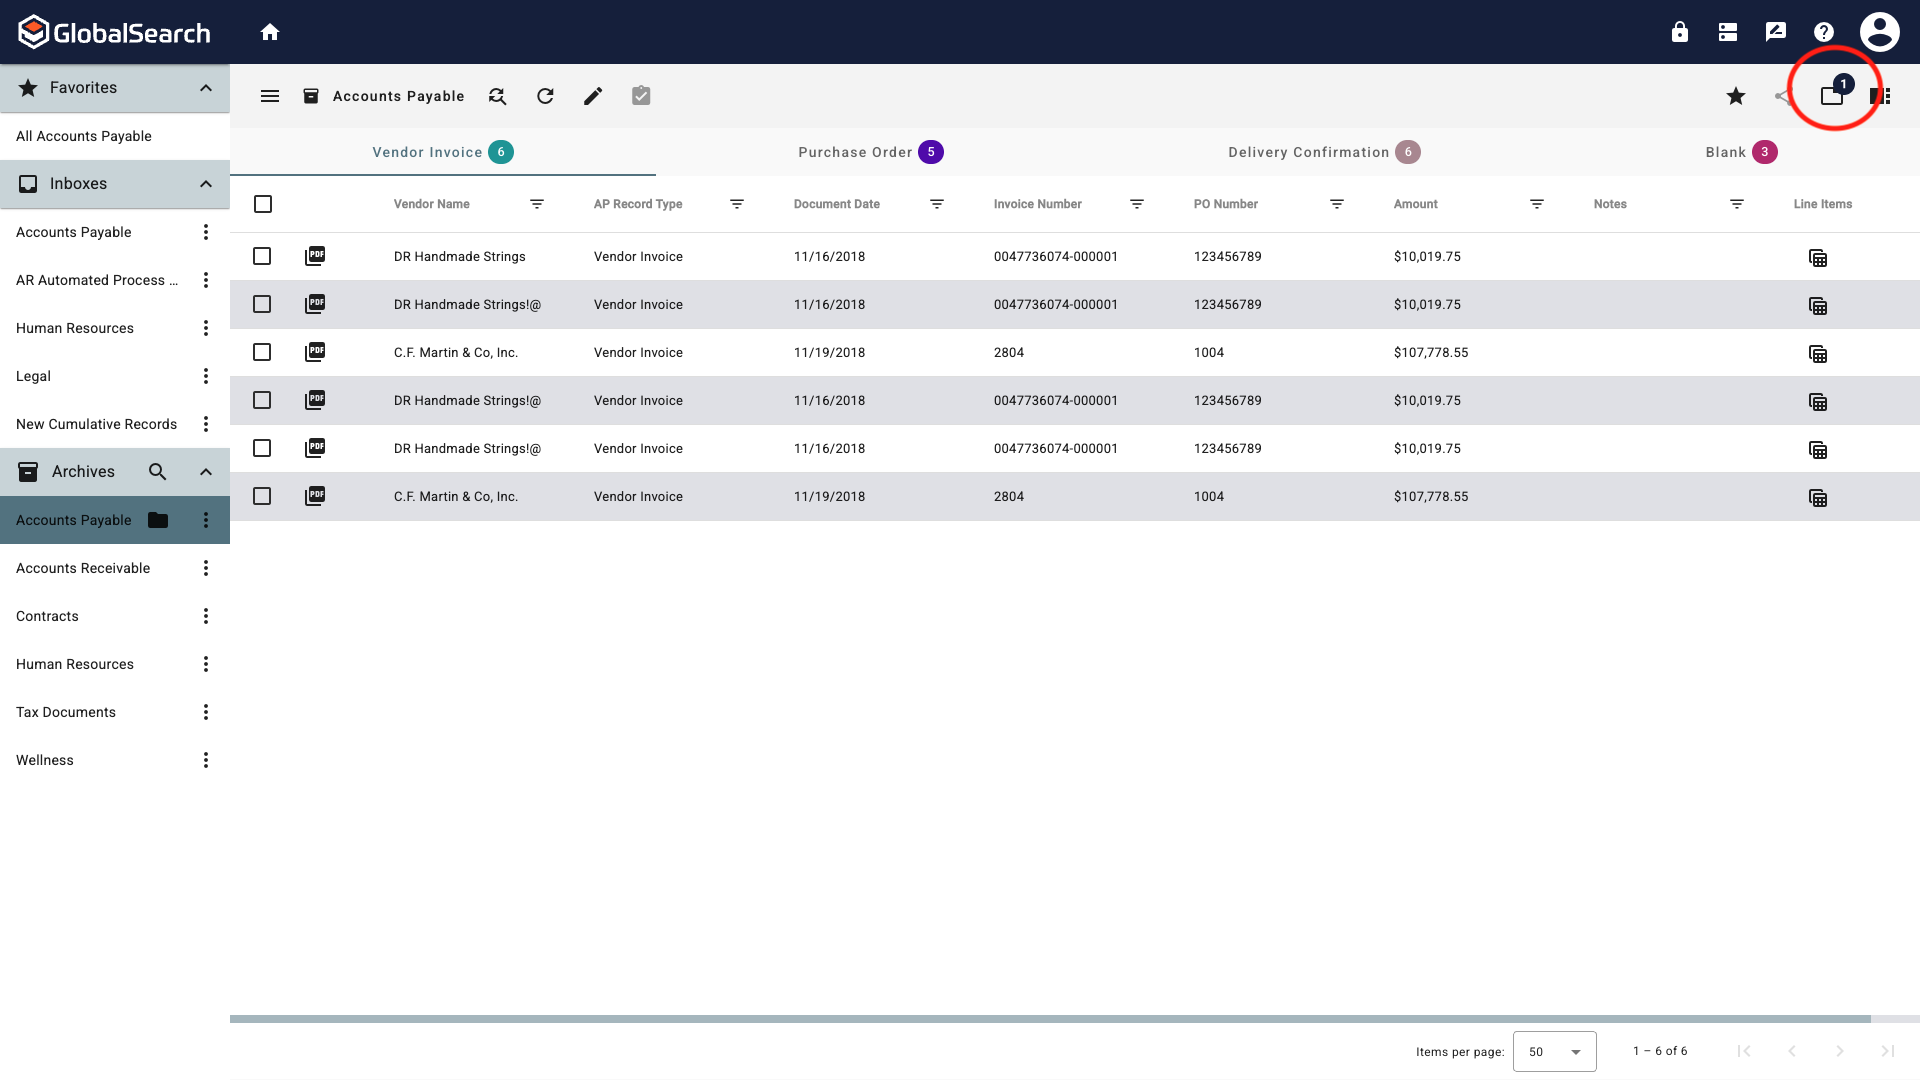Open All Accounts Payable favorite
1920x1080 pixels.
(x=84, y=136)
